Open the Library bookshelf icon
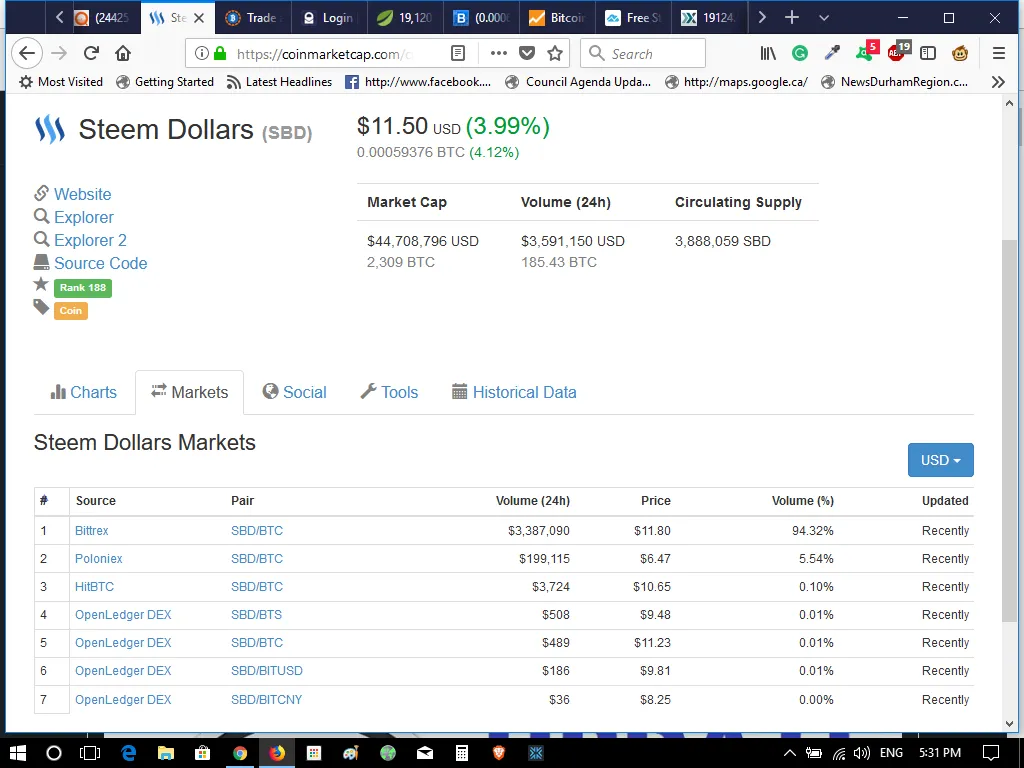1024x768 pixels. pos(768,54)
